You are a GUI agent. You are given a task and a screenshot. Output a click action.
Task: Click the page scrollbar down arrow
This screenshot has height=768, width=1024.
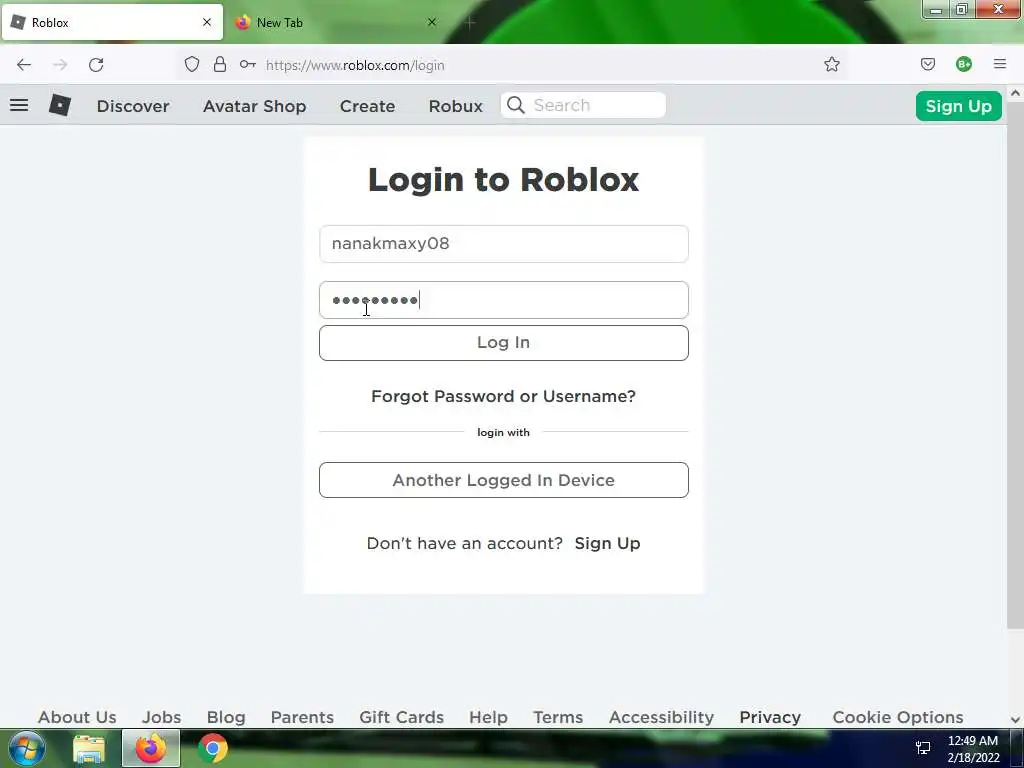point(1015,720)
